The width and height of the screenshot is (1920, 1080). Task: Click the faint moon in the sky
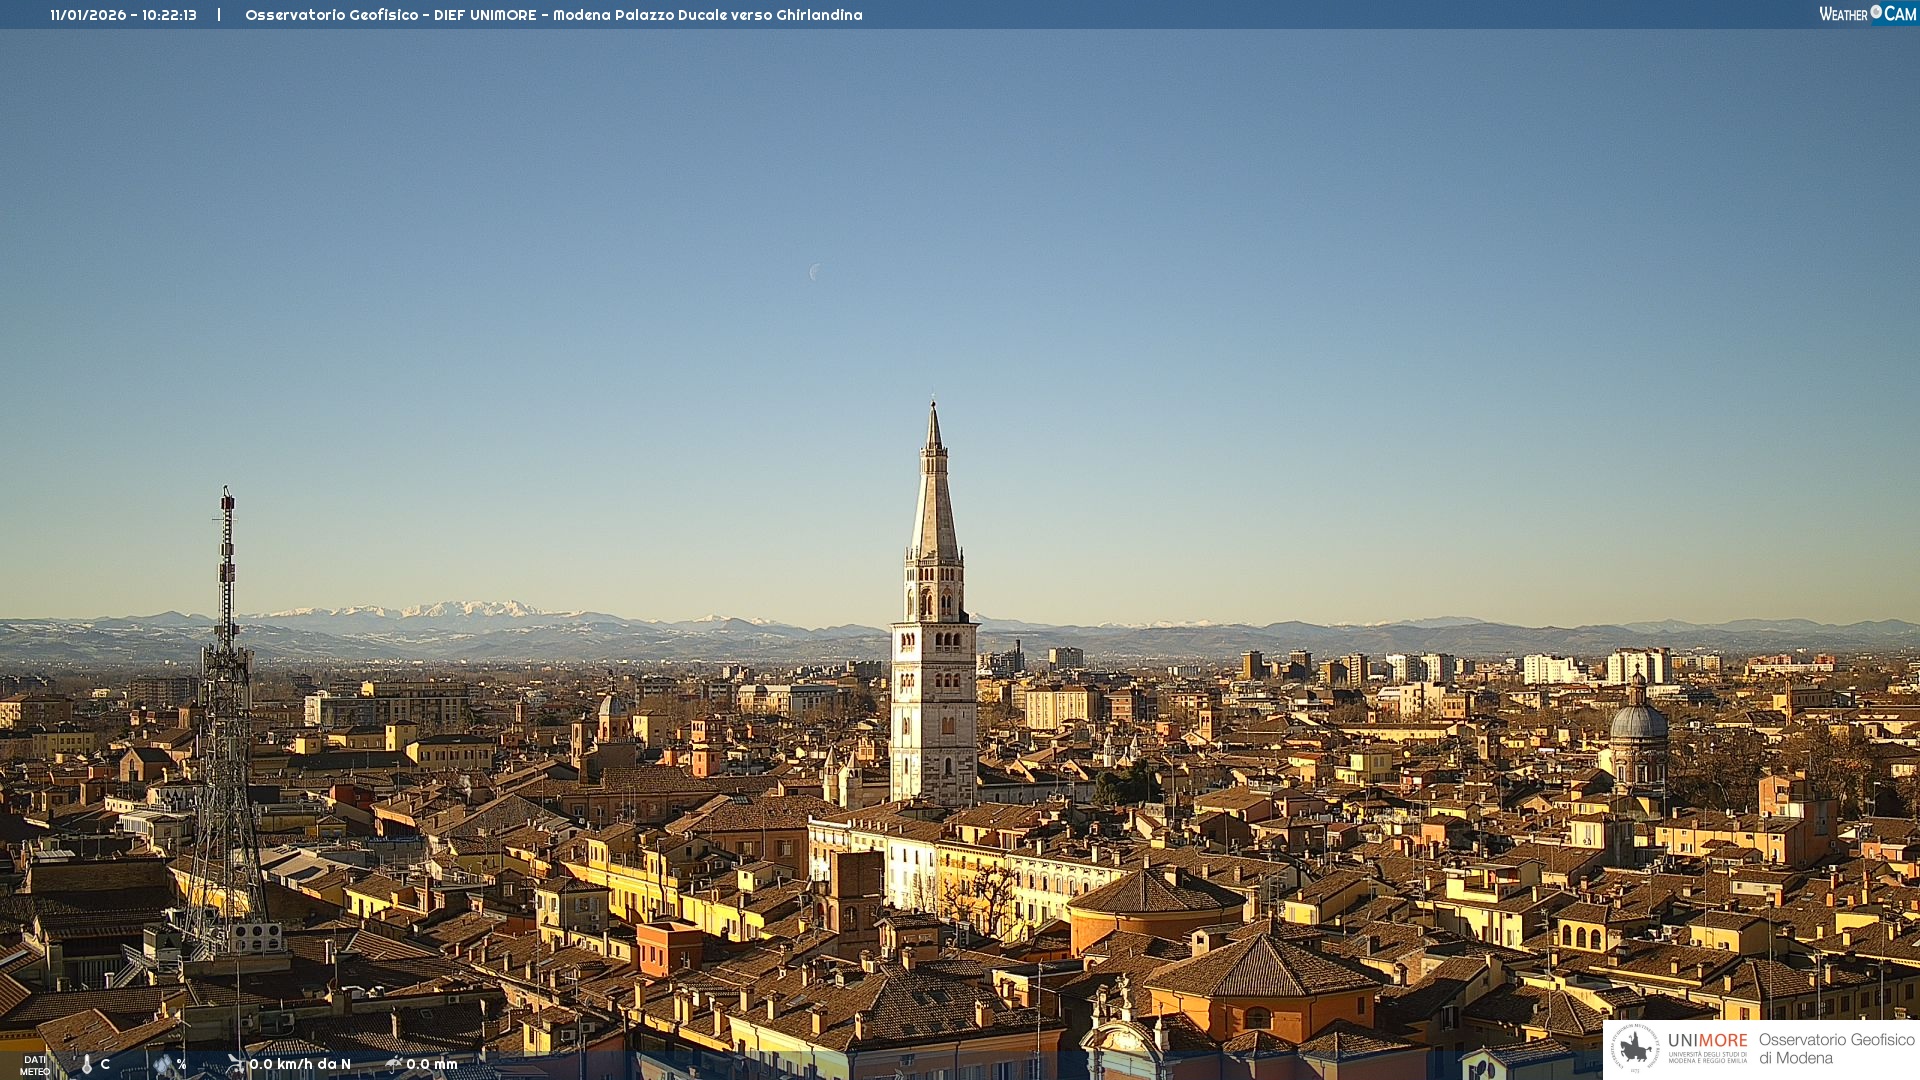[815, 272]
